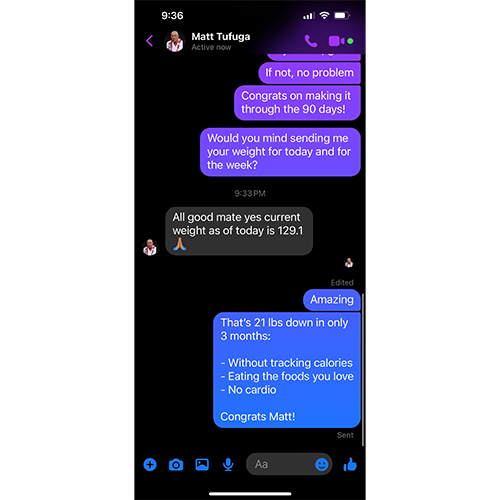Open Matt Tufuga's profile picture in header
This screenshot has height=500, width=500.
[x=175, y=41]
